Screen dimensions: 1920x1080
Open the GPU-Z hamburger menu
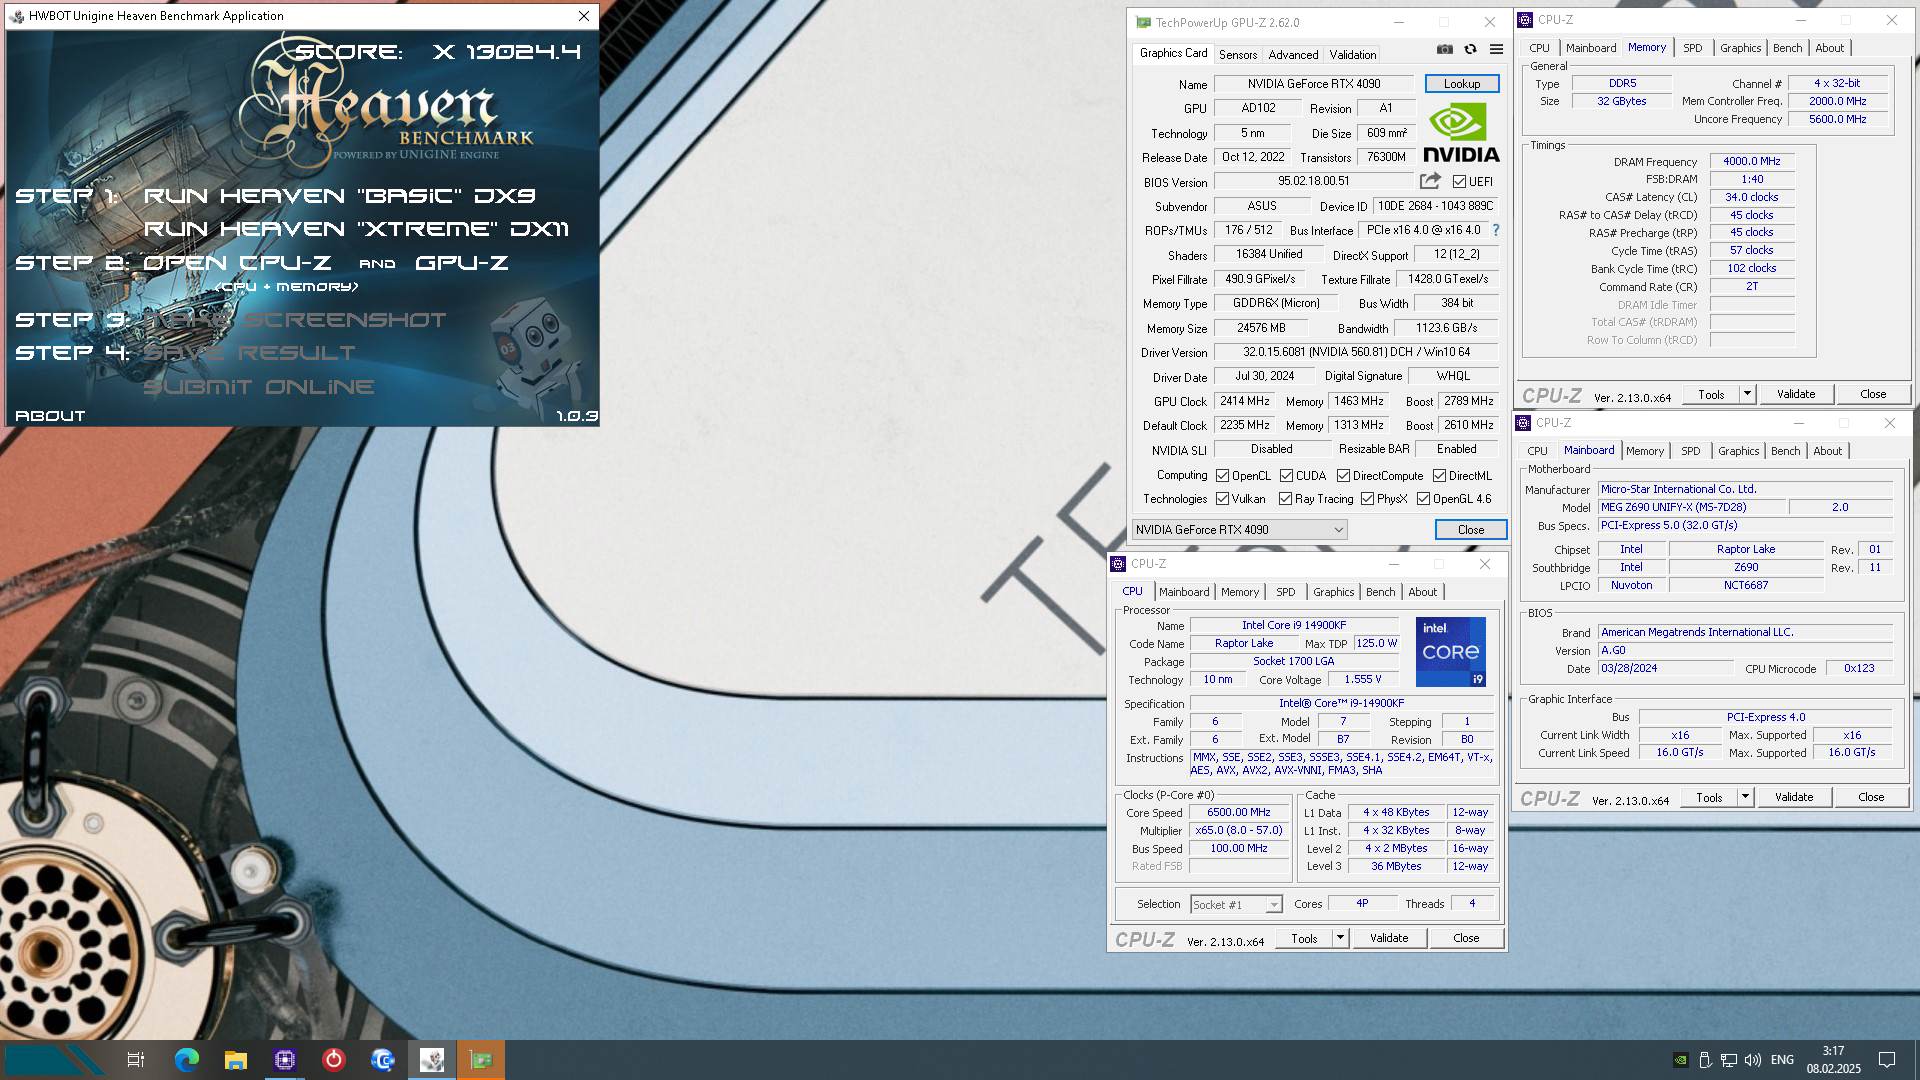1496,49
